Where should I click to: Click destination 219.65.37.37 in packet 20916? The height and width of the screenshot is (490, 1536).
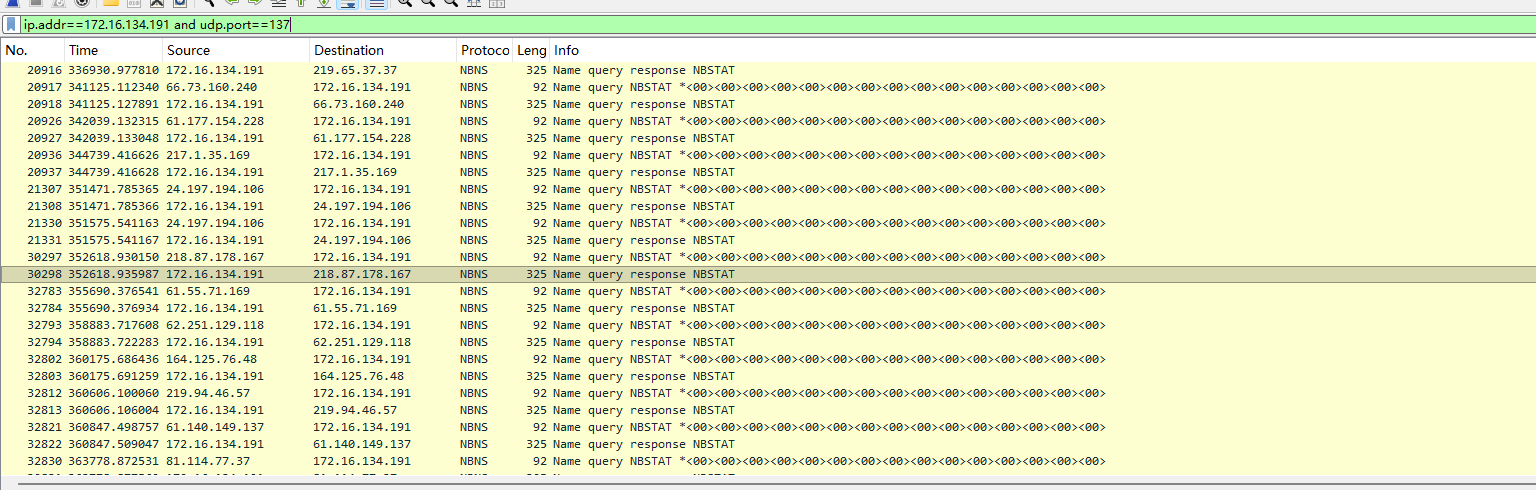click(x=355, y=70)
